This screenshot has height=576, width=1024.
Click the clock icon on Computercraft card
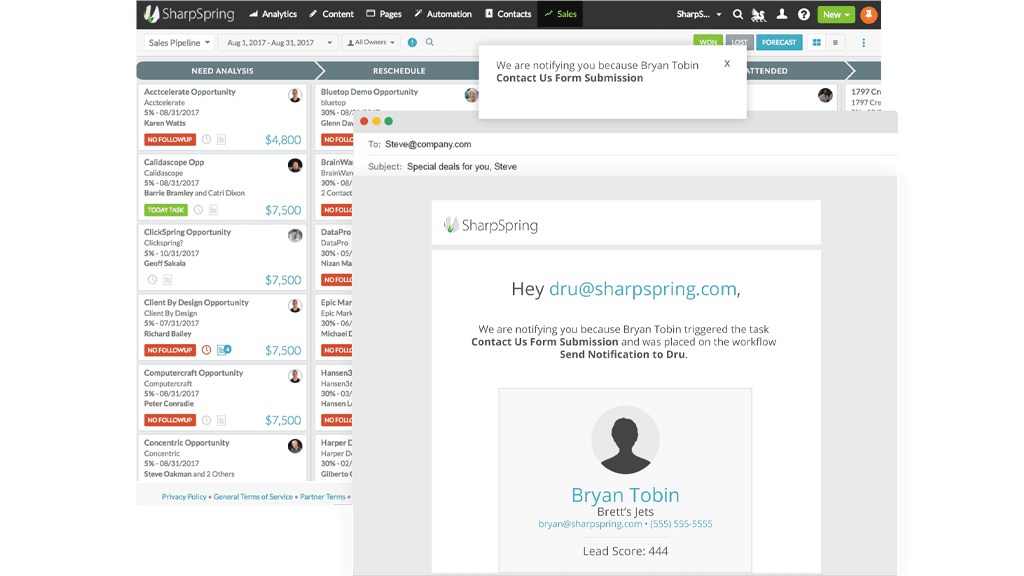tap(206, 420)
